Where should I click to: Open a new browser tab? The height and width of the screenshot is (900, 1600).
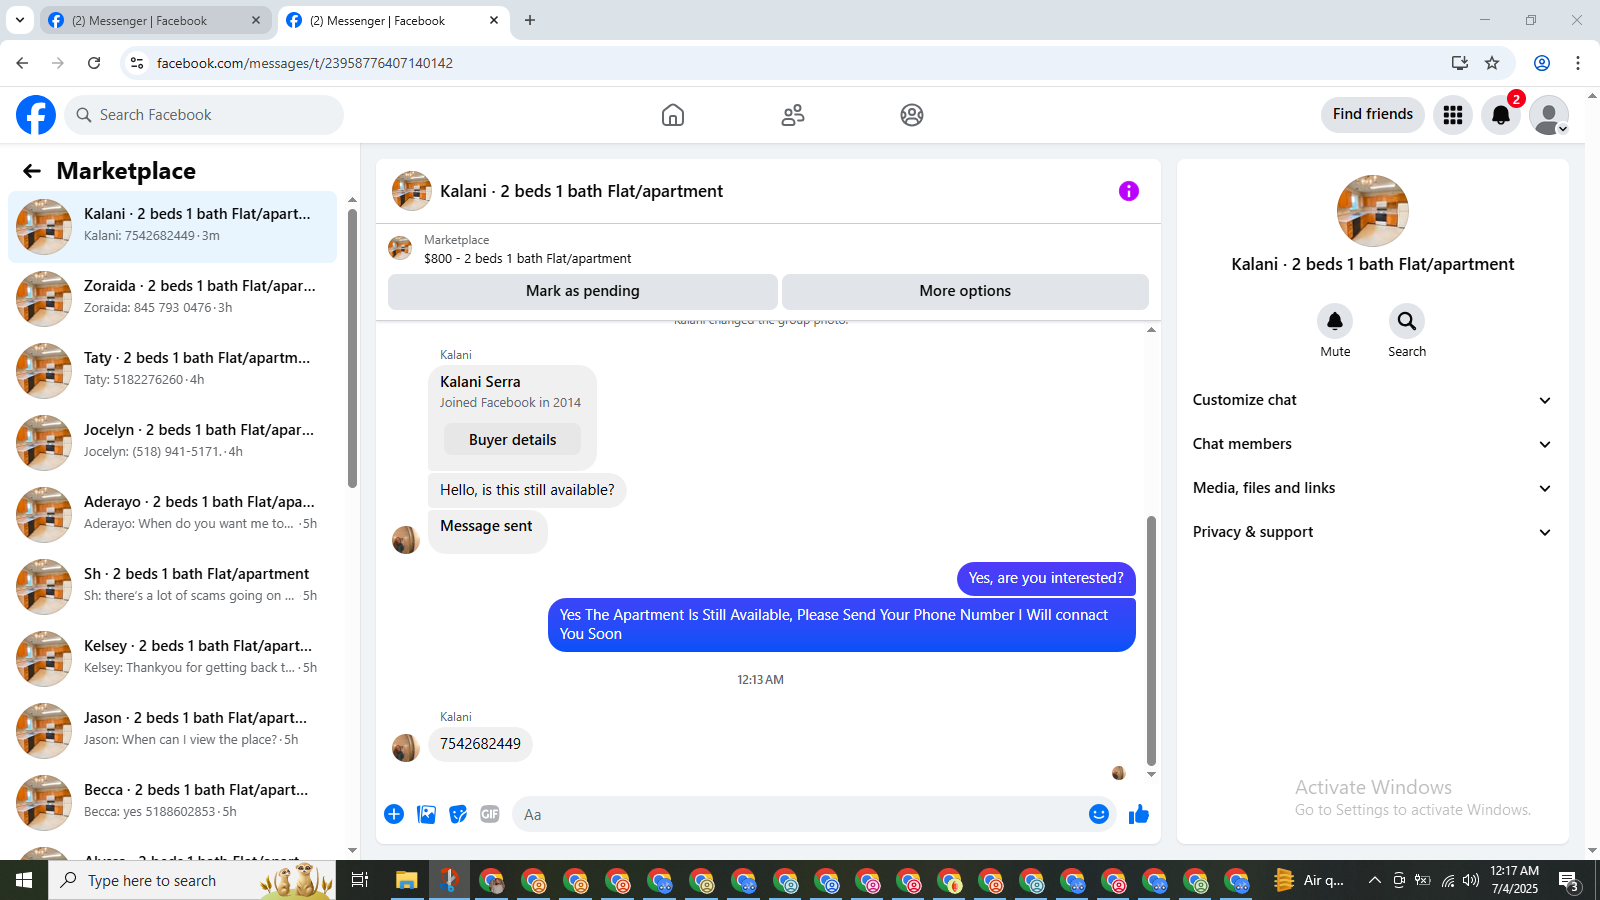tap(530, 20)
